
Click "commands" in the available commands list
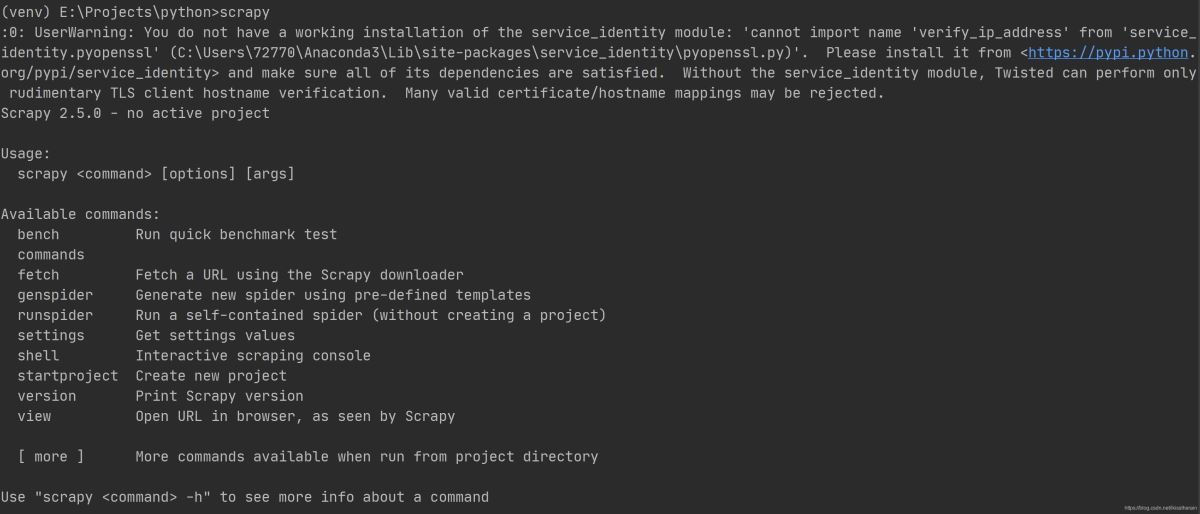pos(51,255)
